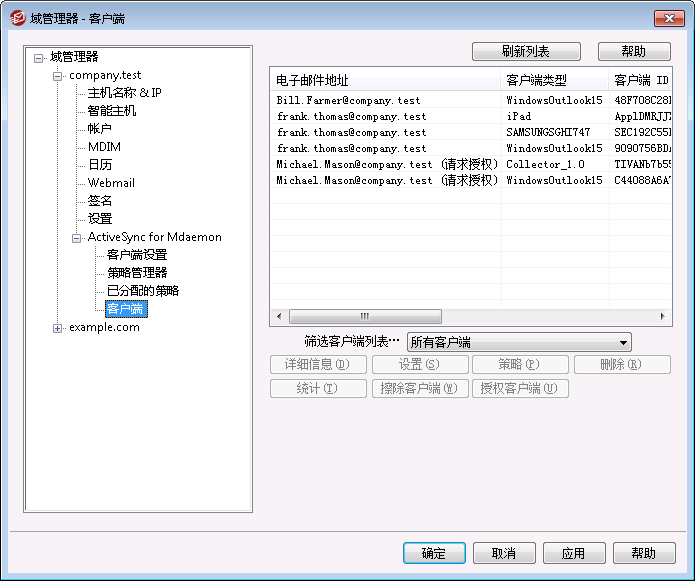Image resolution: width=695 pixels, height=581 pixels.
Task: Select frank.thomas row with iPad client
Action: coord(471,116)
